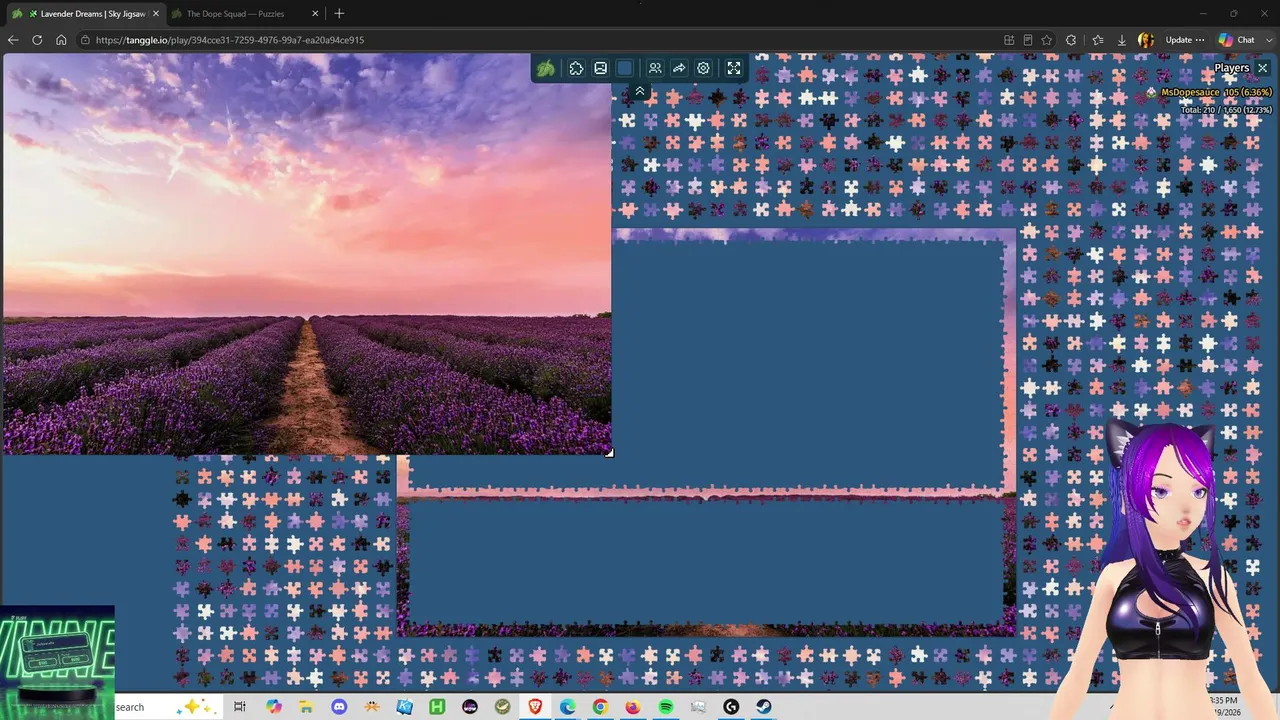The image size is (1280, 720).
Task: Open the browser extensions puzzle icon
Action: [1071, 40]
